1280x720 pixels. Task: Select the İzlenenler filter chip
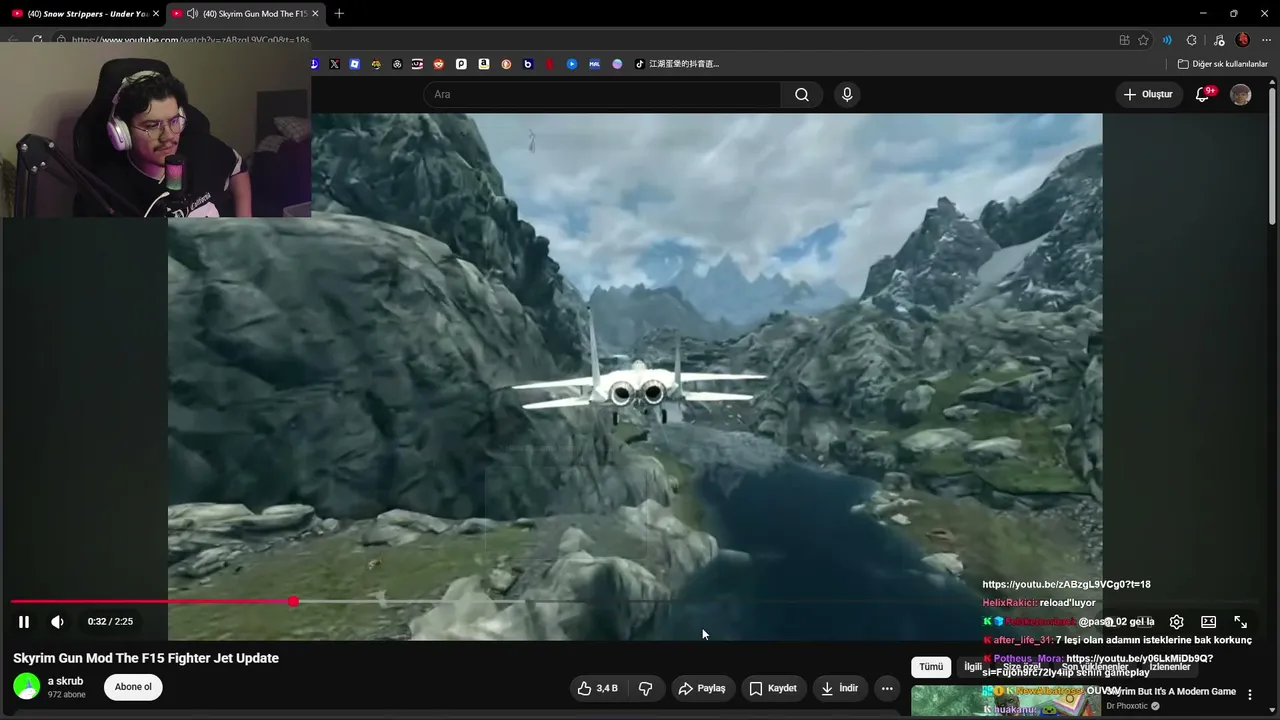pos(1170,667)
